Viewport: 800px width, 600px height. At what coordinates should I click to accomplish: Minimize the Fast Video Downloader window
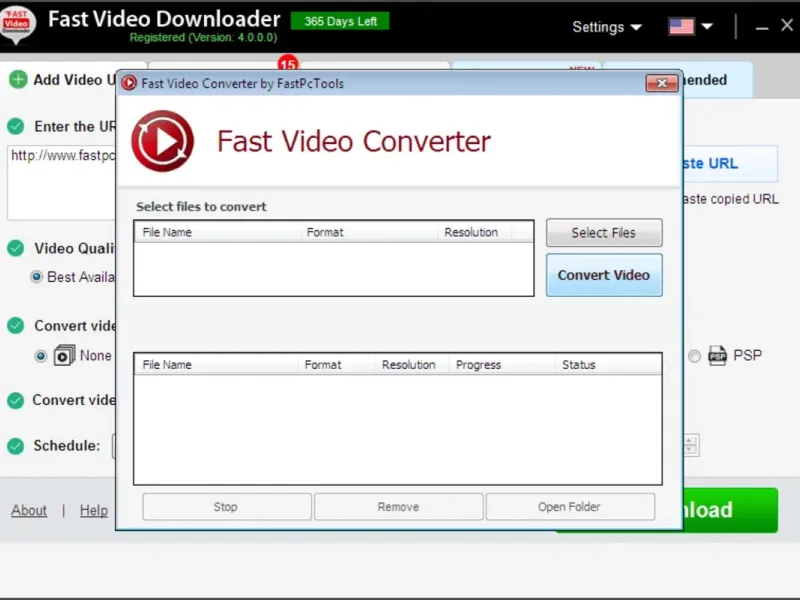(x=762, y=27)
